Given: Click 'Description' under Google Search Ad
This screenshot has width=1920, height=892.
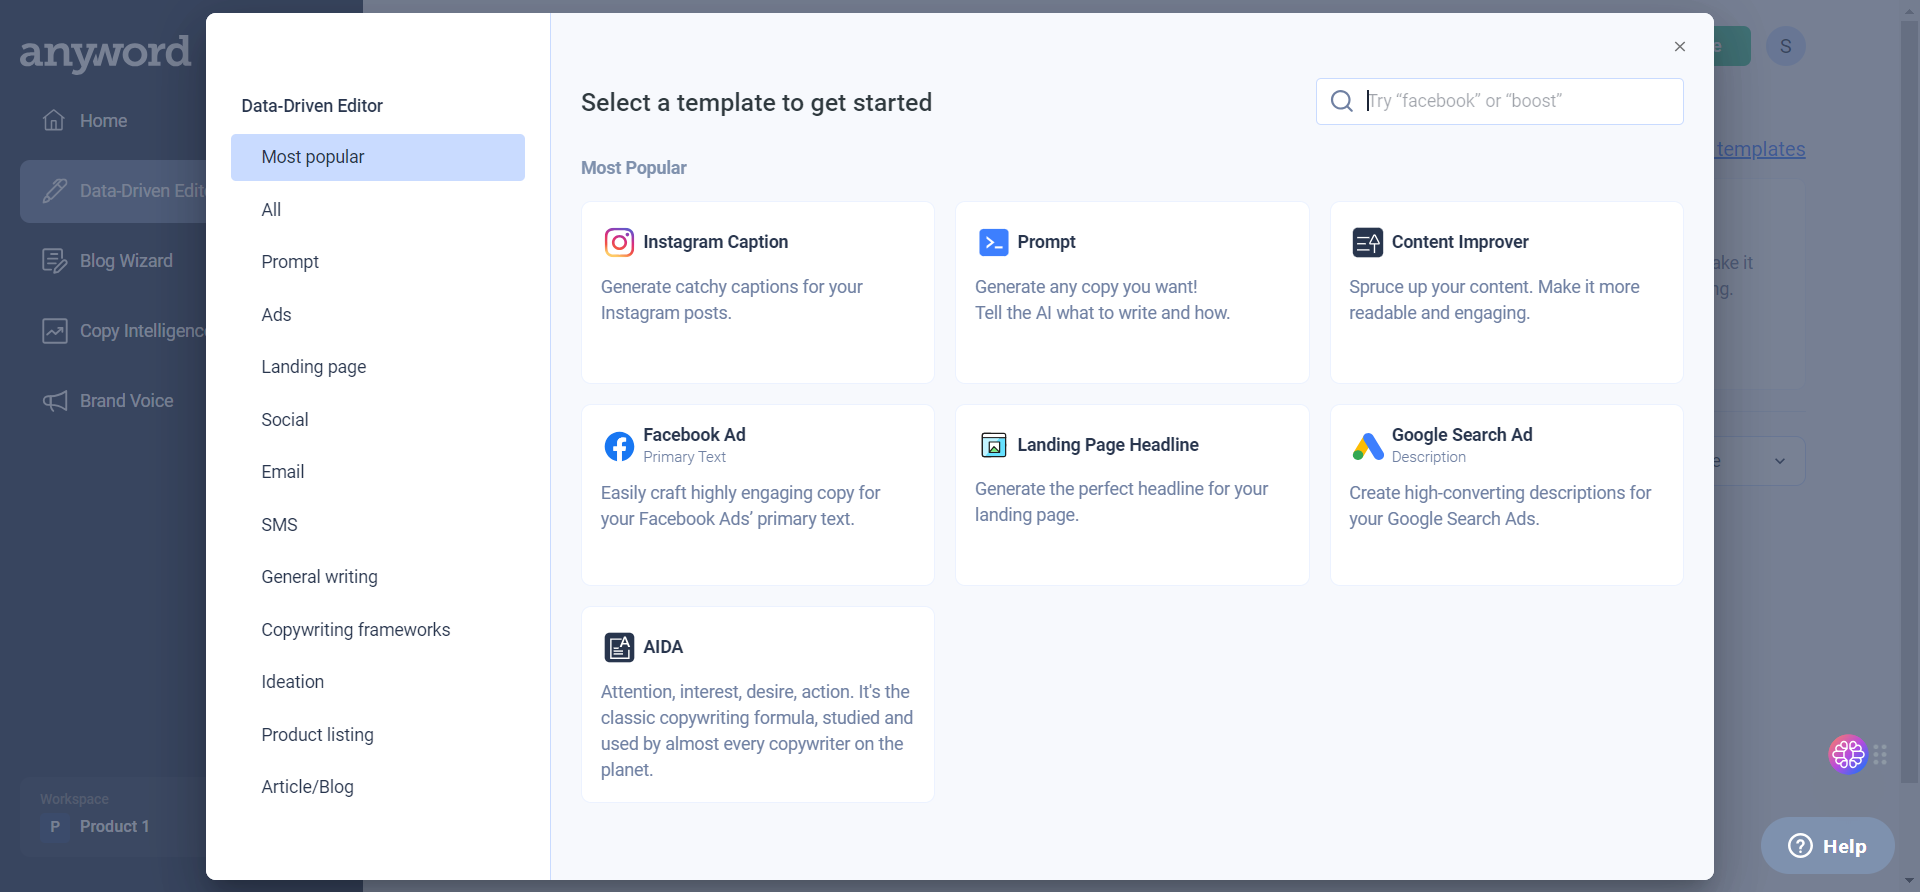Looking at the screenshot, I should coord(1428,457).
